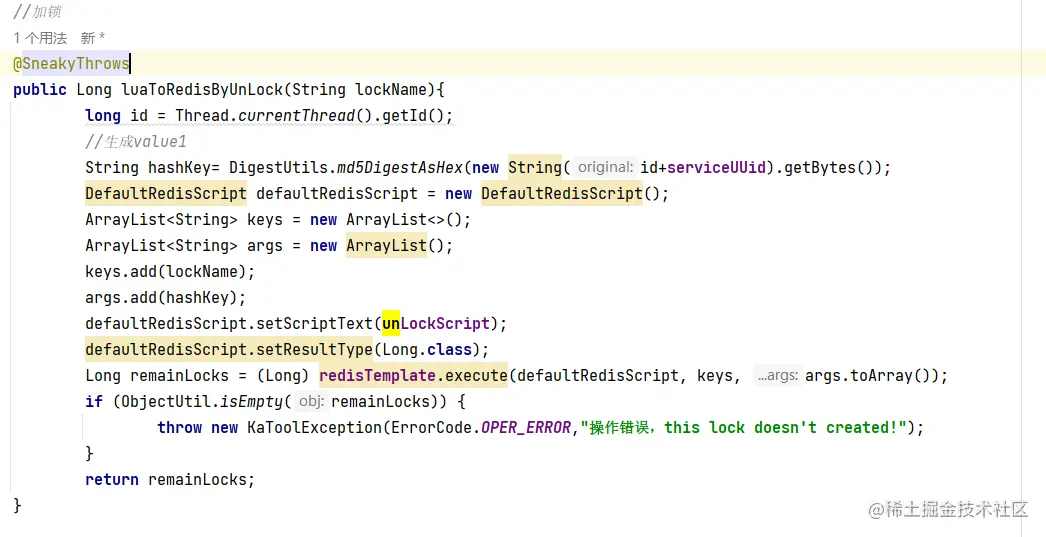
Task: Click highlighted 'DefaultRedisScript' type declaration
Action: 165,193
